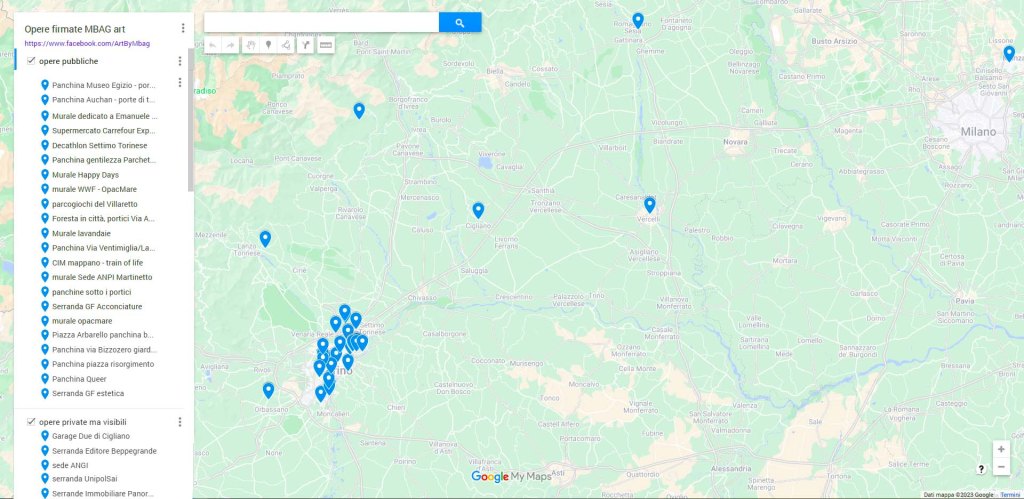
Task: Activate the measure distance ruler tool
Action: (326, 45)
